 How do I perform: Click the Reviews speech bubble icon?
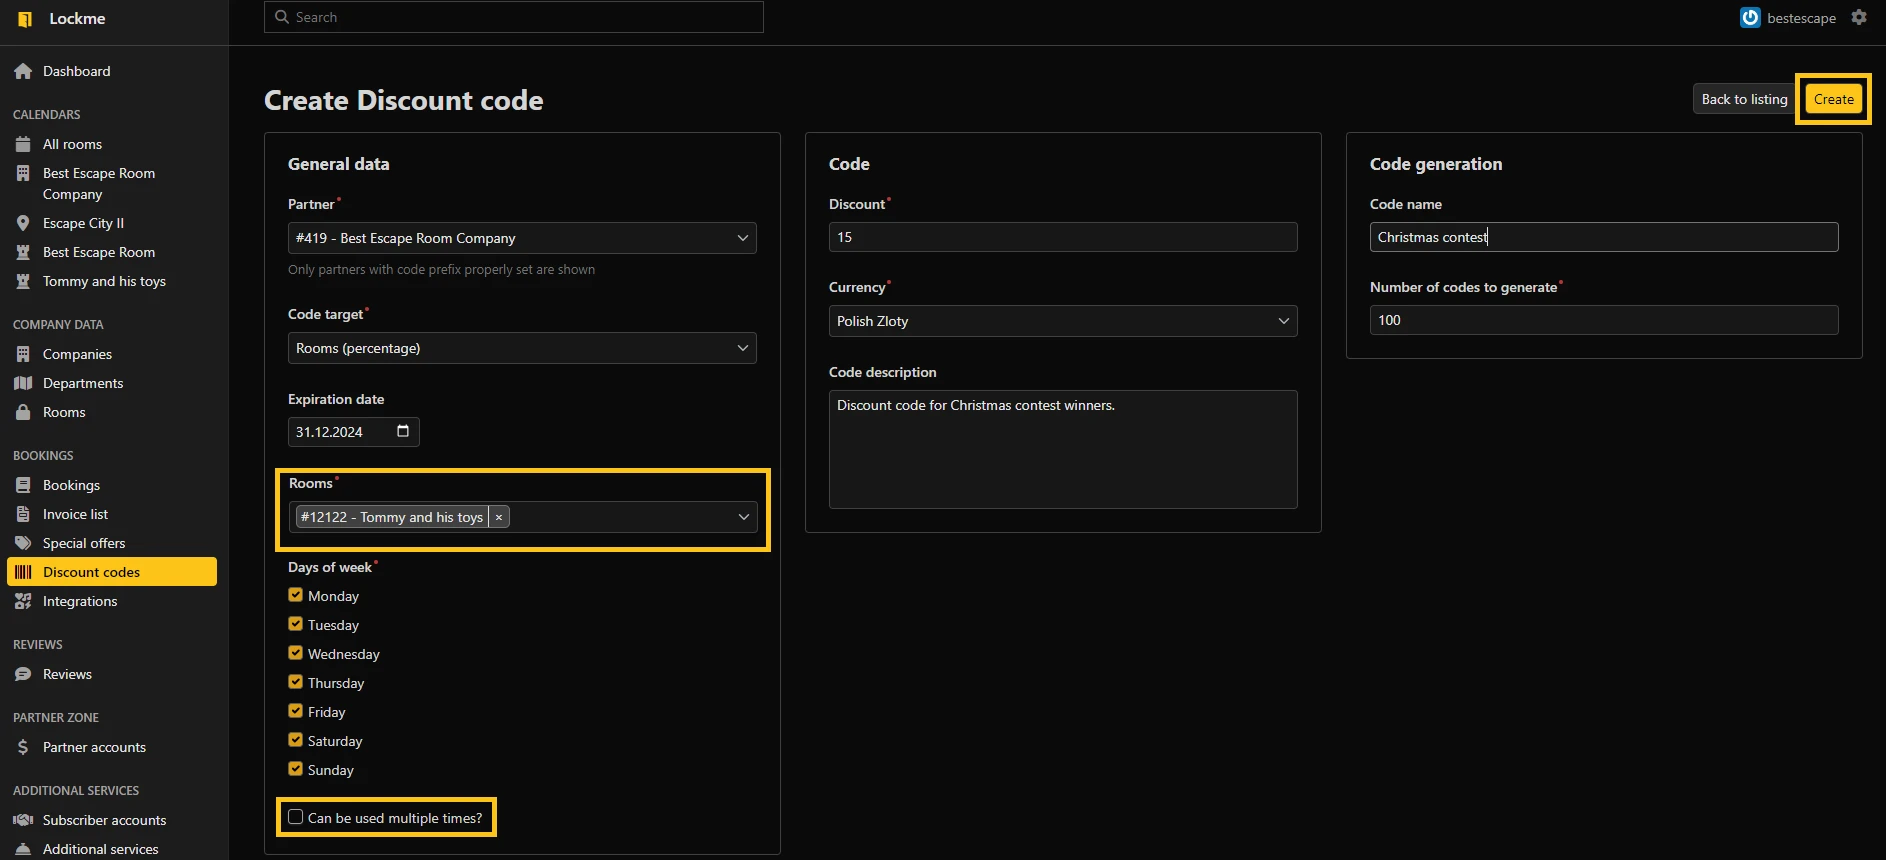coord(23,674)
